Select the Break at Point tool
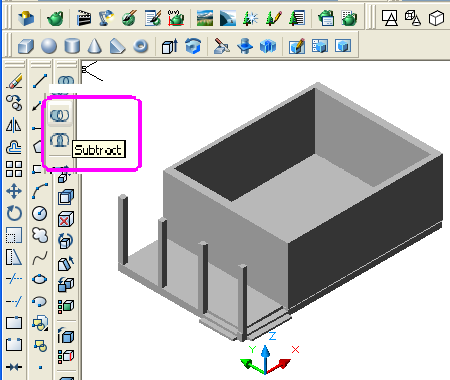Screen dimensions: 450x380 coord(14,323)
